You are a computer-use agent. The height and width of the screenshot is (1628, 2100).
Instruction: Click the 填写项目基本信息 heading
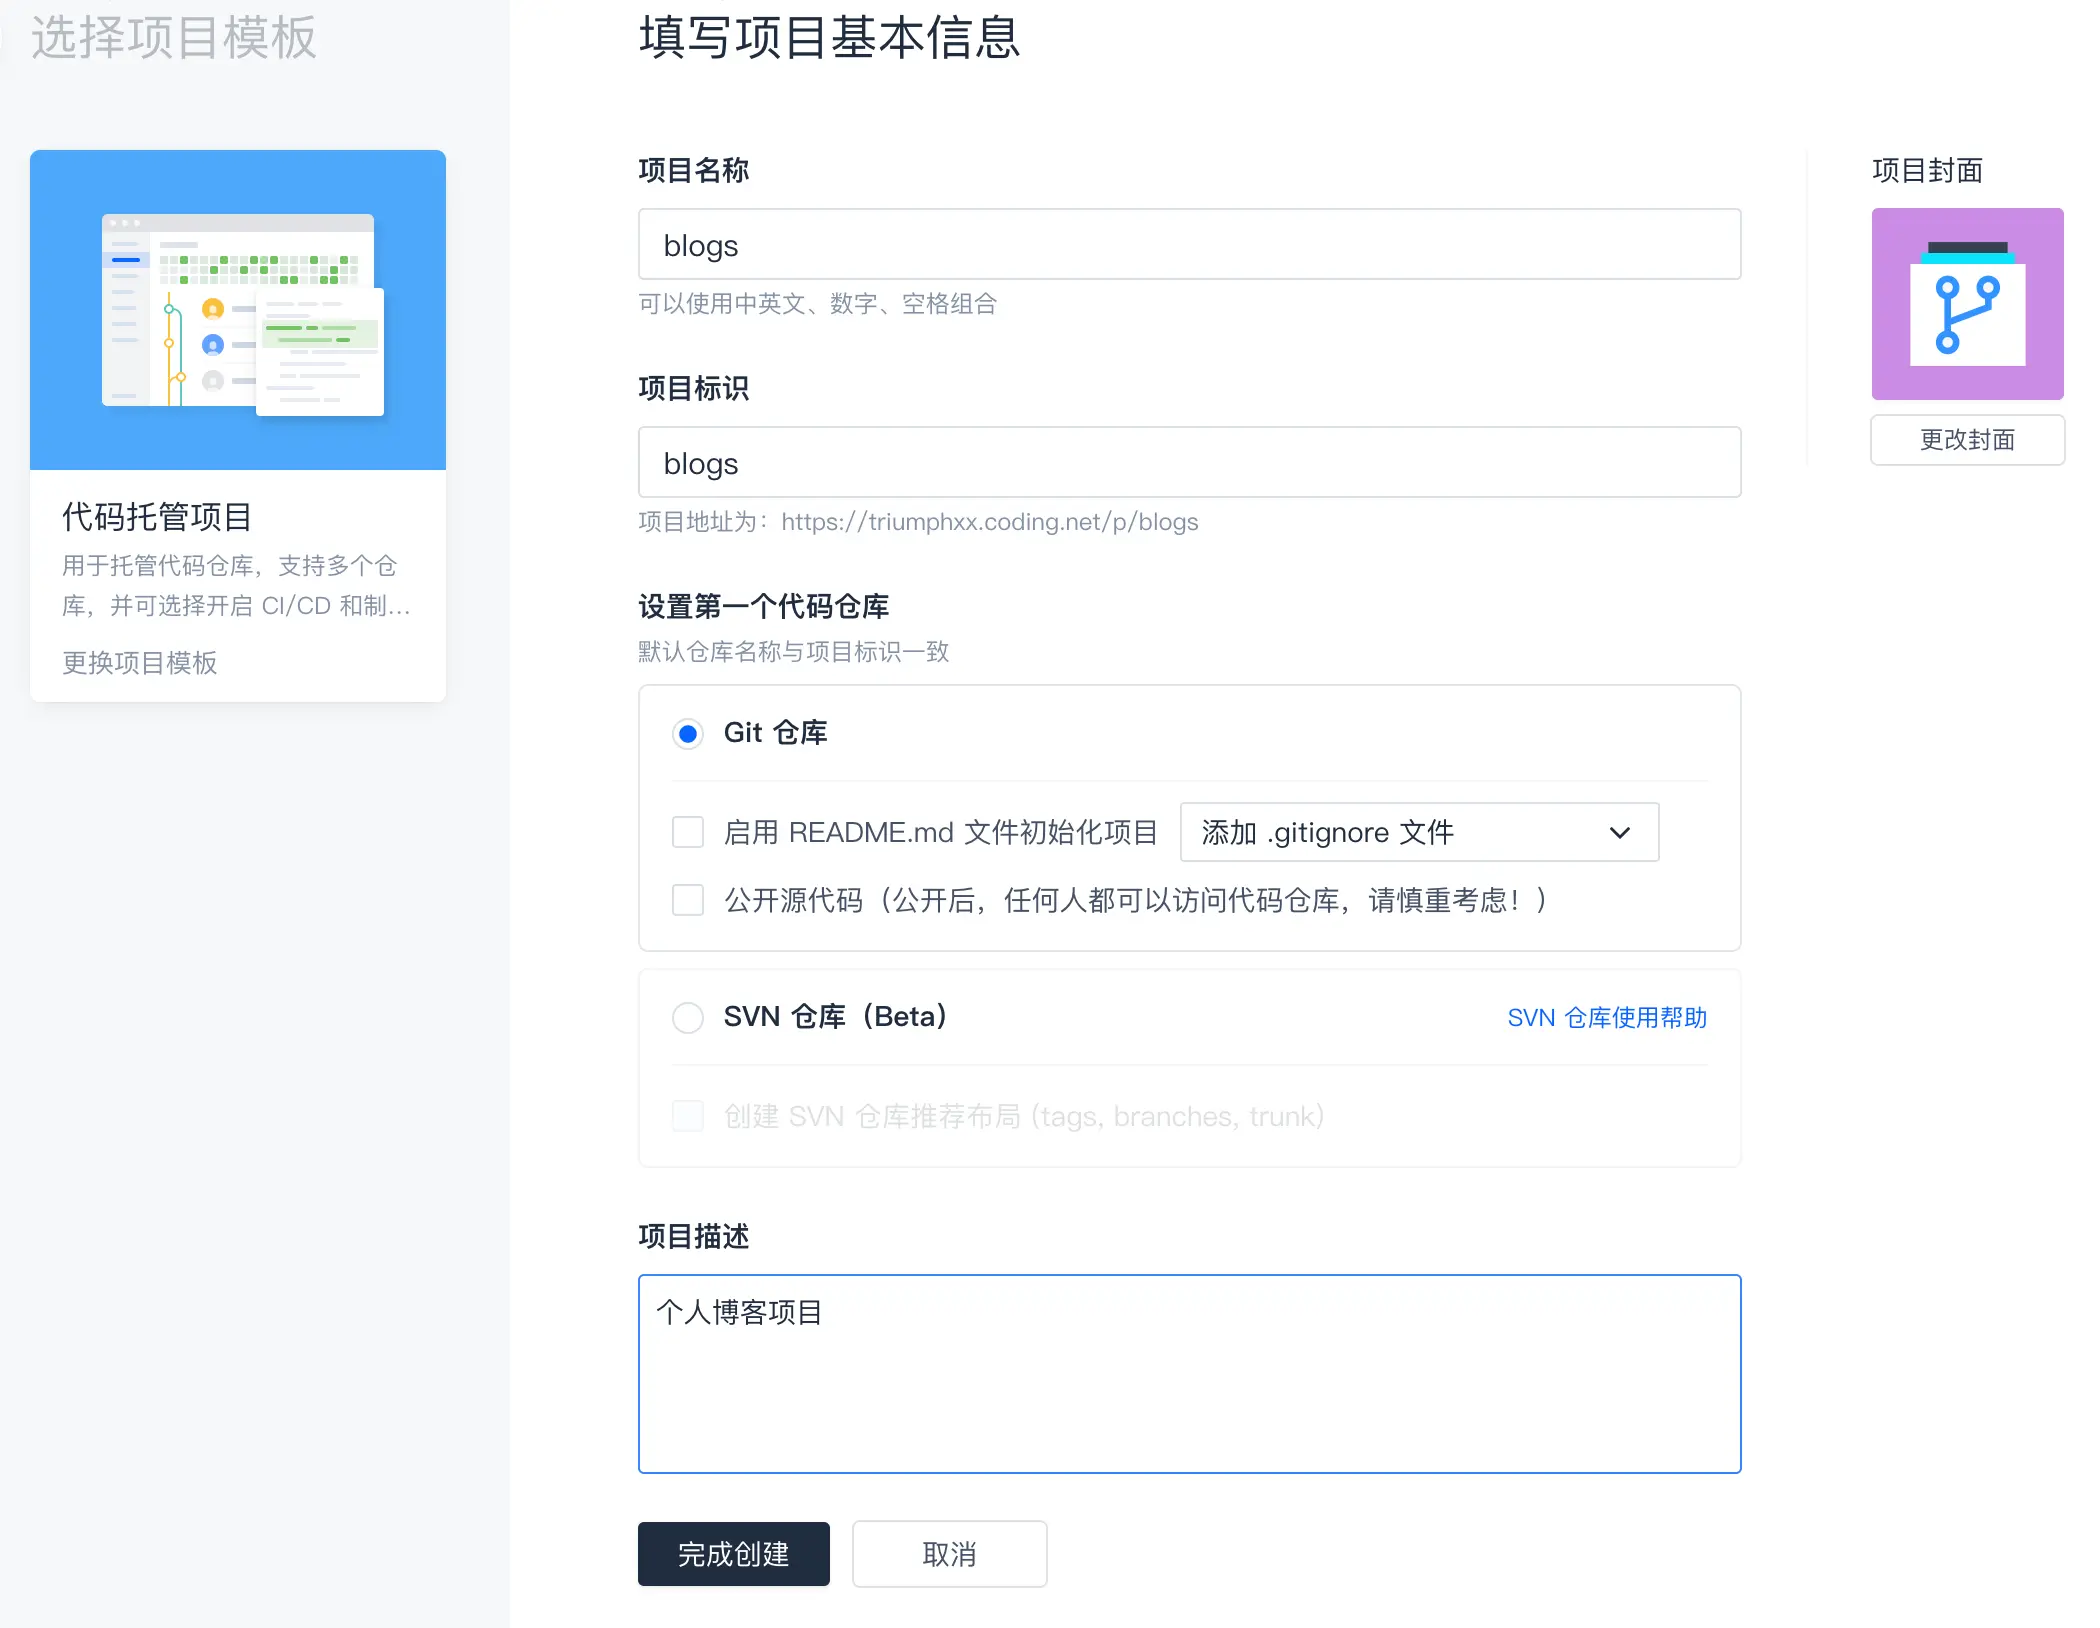(829, 38)
